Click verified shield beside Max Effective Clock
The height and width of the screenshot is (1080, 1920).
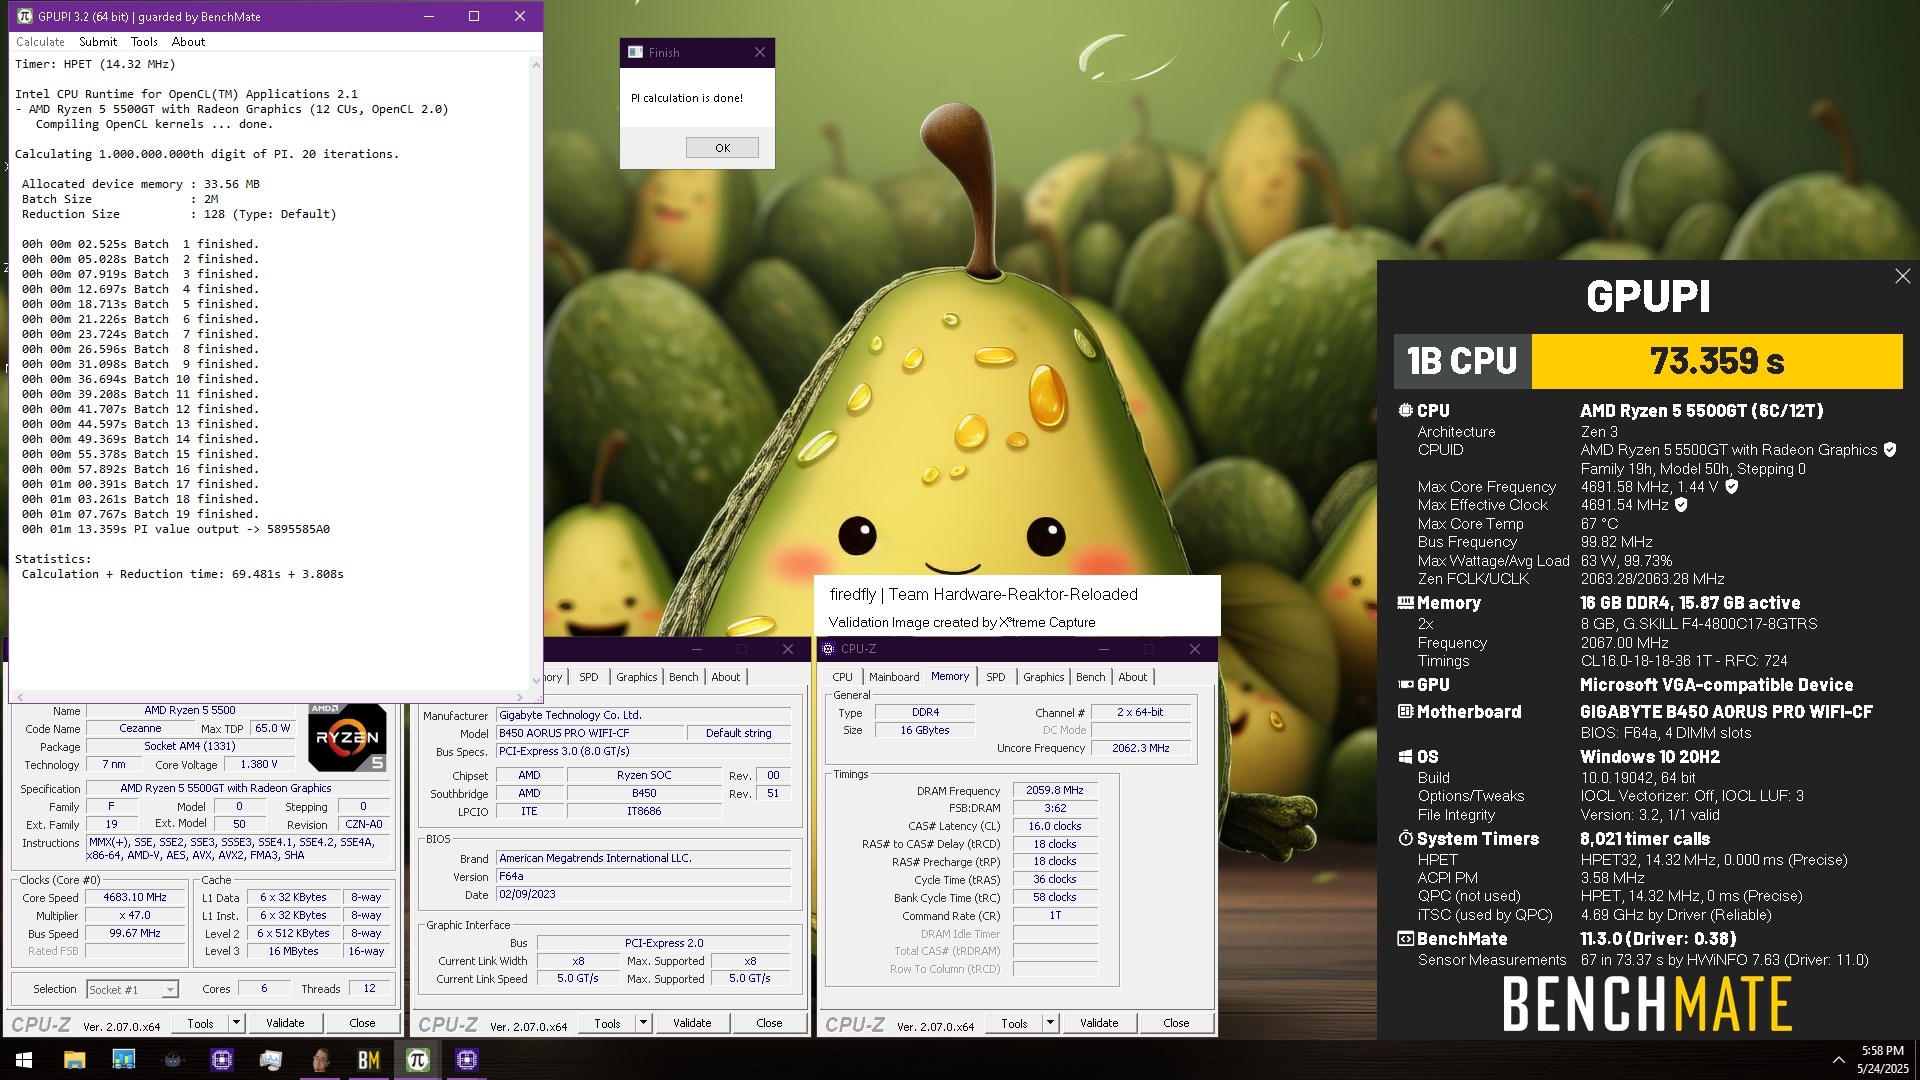coord(1681,505)
